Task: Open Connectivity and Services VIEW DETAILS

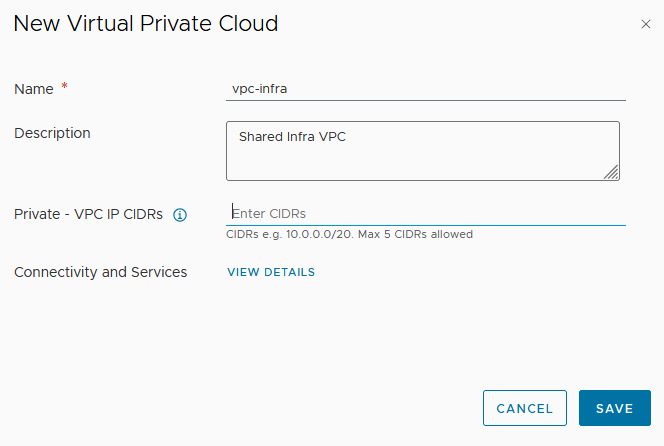Action: [x=271, y=272]
